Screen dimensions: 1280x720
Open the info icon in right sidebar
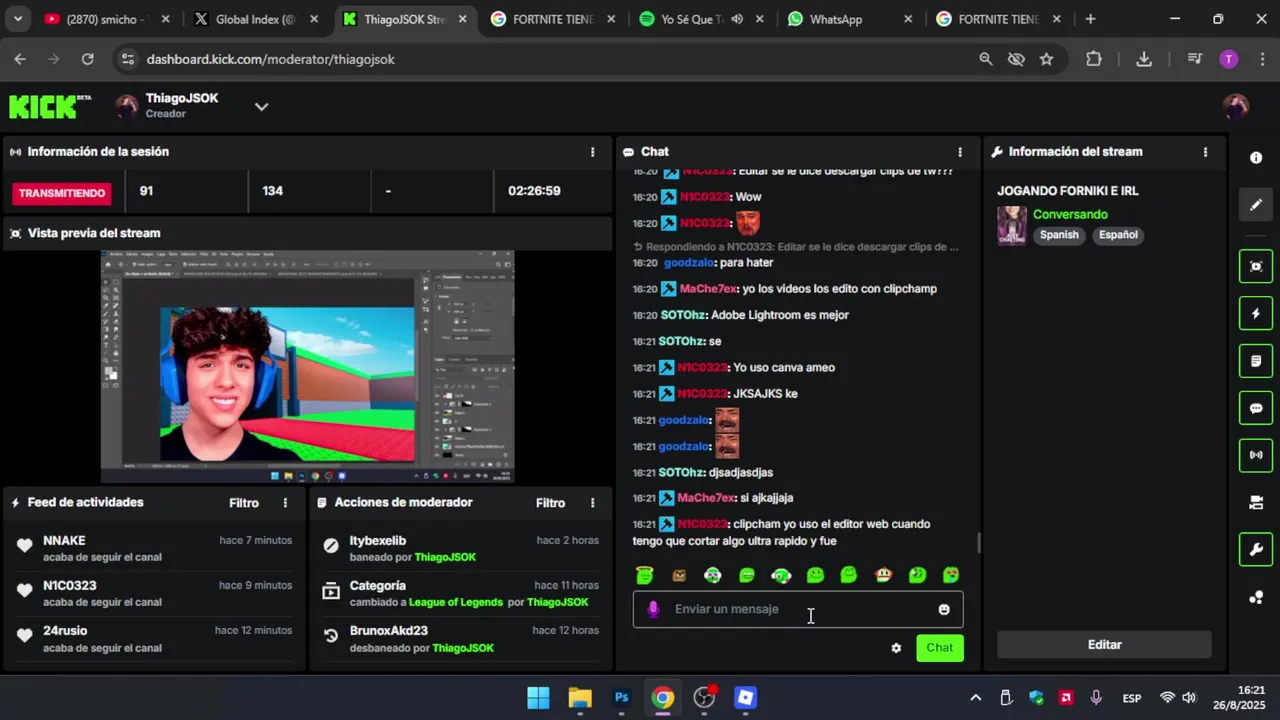point(1256,158)
